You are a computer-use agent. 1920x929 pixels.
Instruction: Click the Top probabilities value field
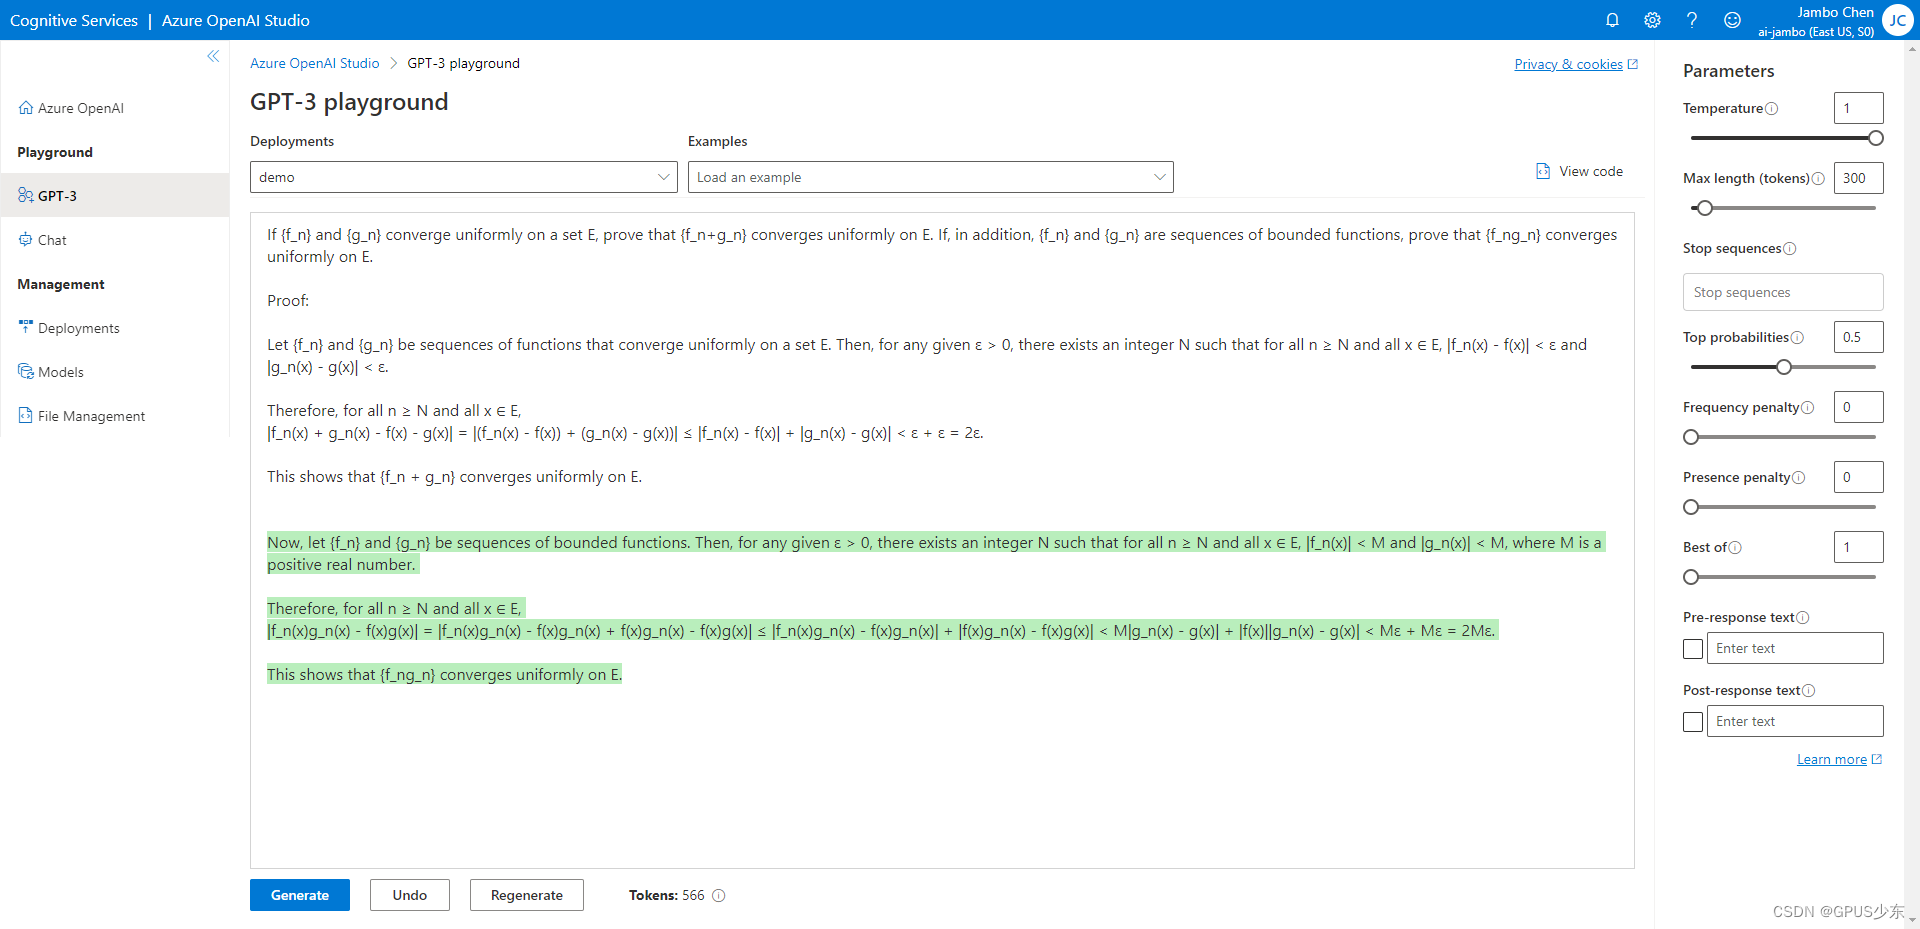1858,337
